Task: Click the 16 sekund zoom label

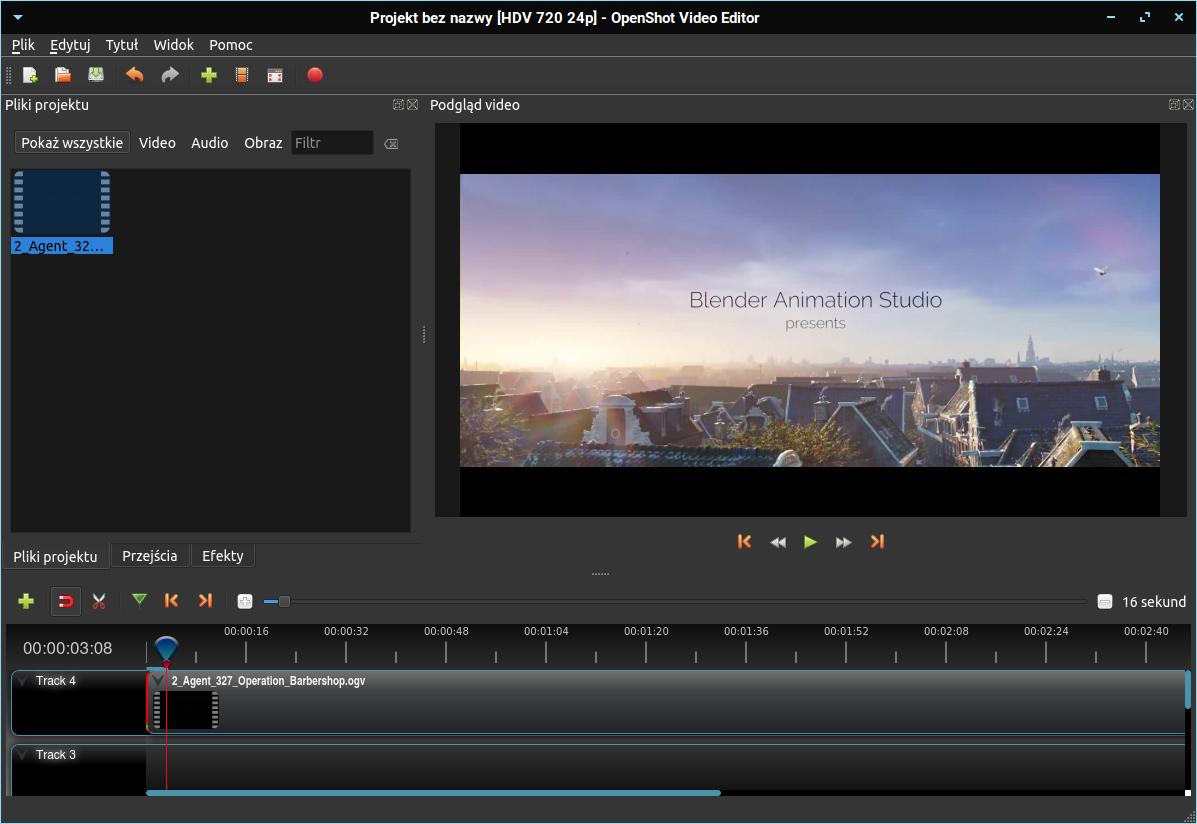Action: click(x=1153, y=602)
